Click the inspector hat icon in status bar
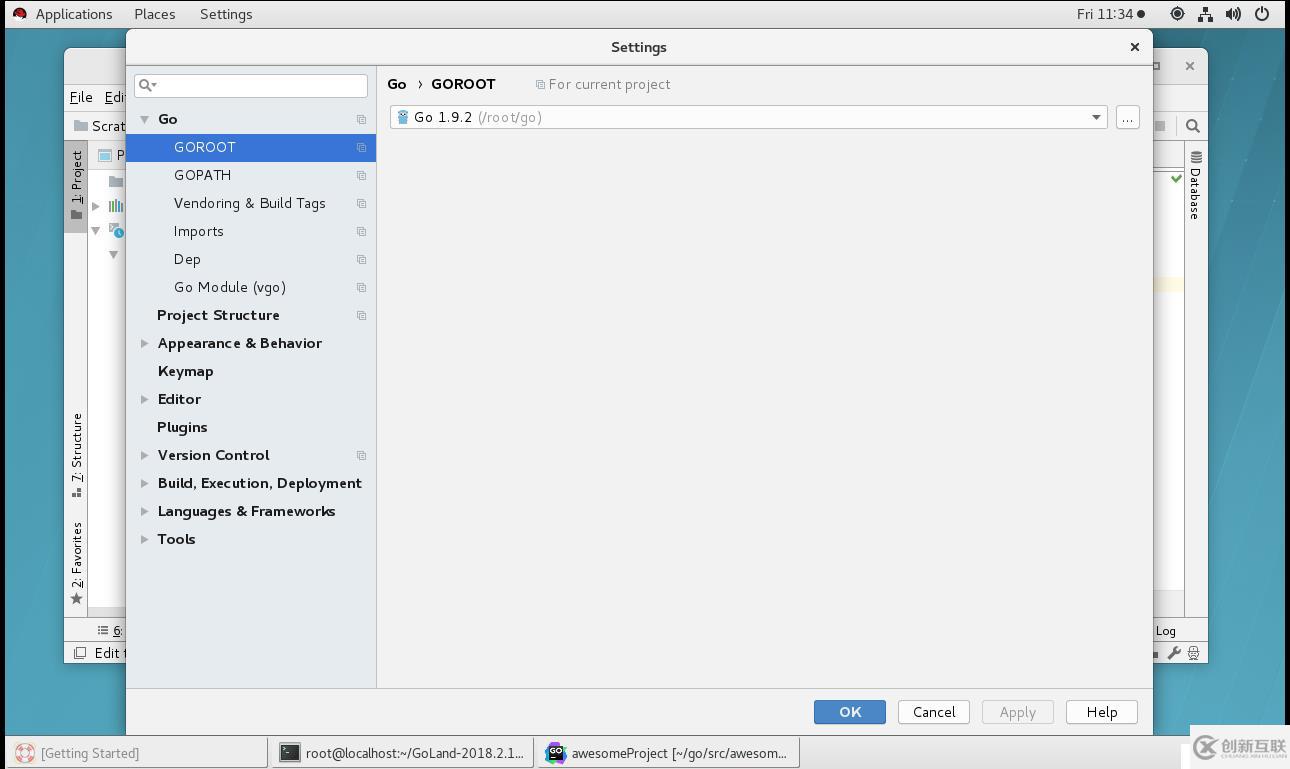Image resolution: width=1290 pixels, height=769 pixels. pyautogui.click(x=1193, y=653)
